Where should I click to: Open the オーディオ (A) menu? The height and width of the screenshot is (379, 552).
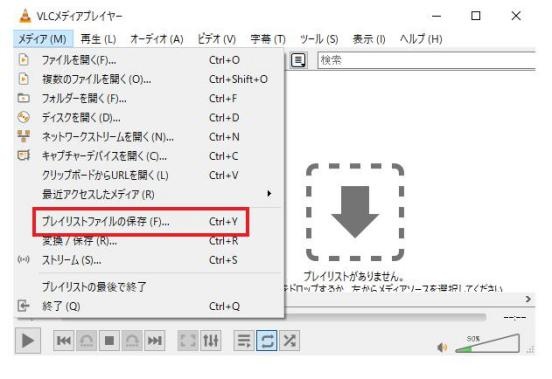(x=157, y=39)
